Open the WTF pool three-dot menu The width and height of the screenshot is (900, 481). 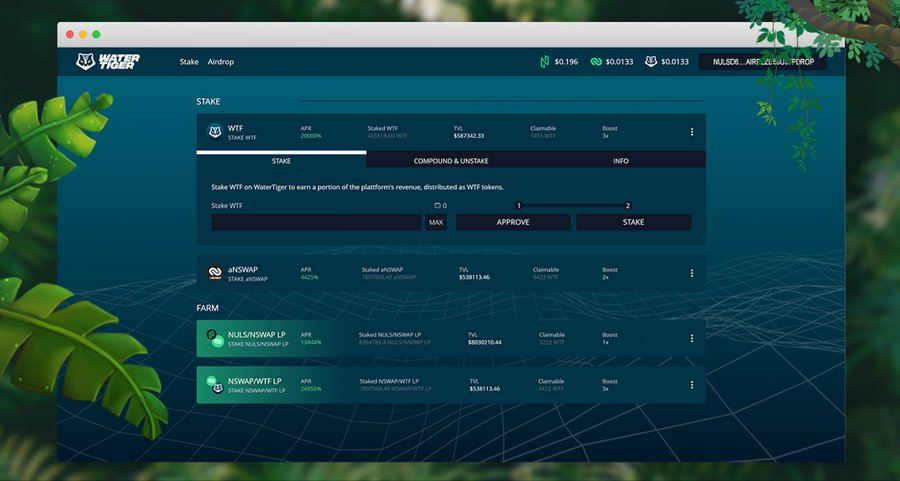click(692, 132)
